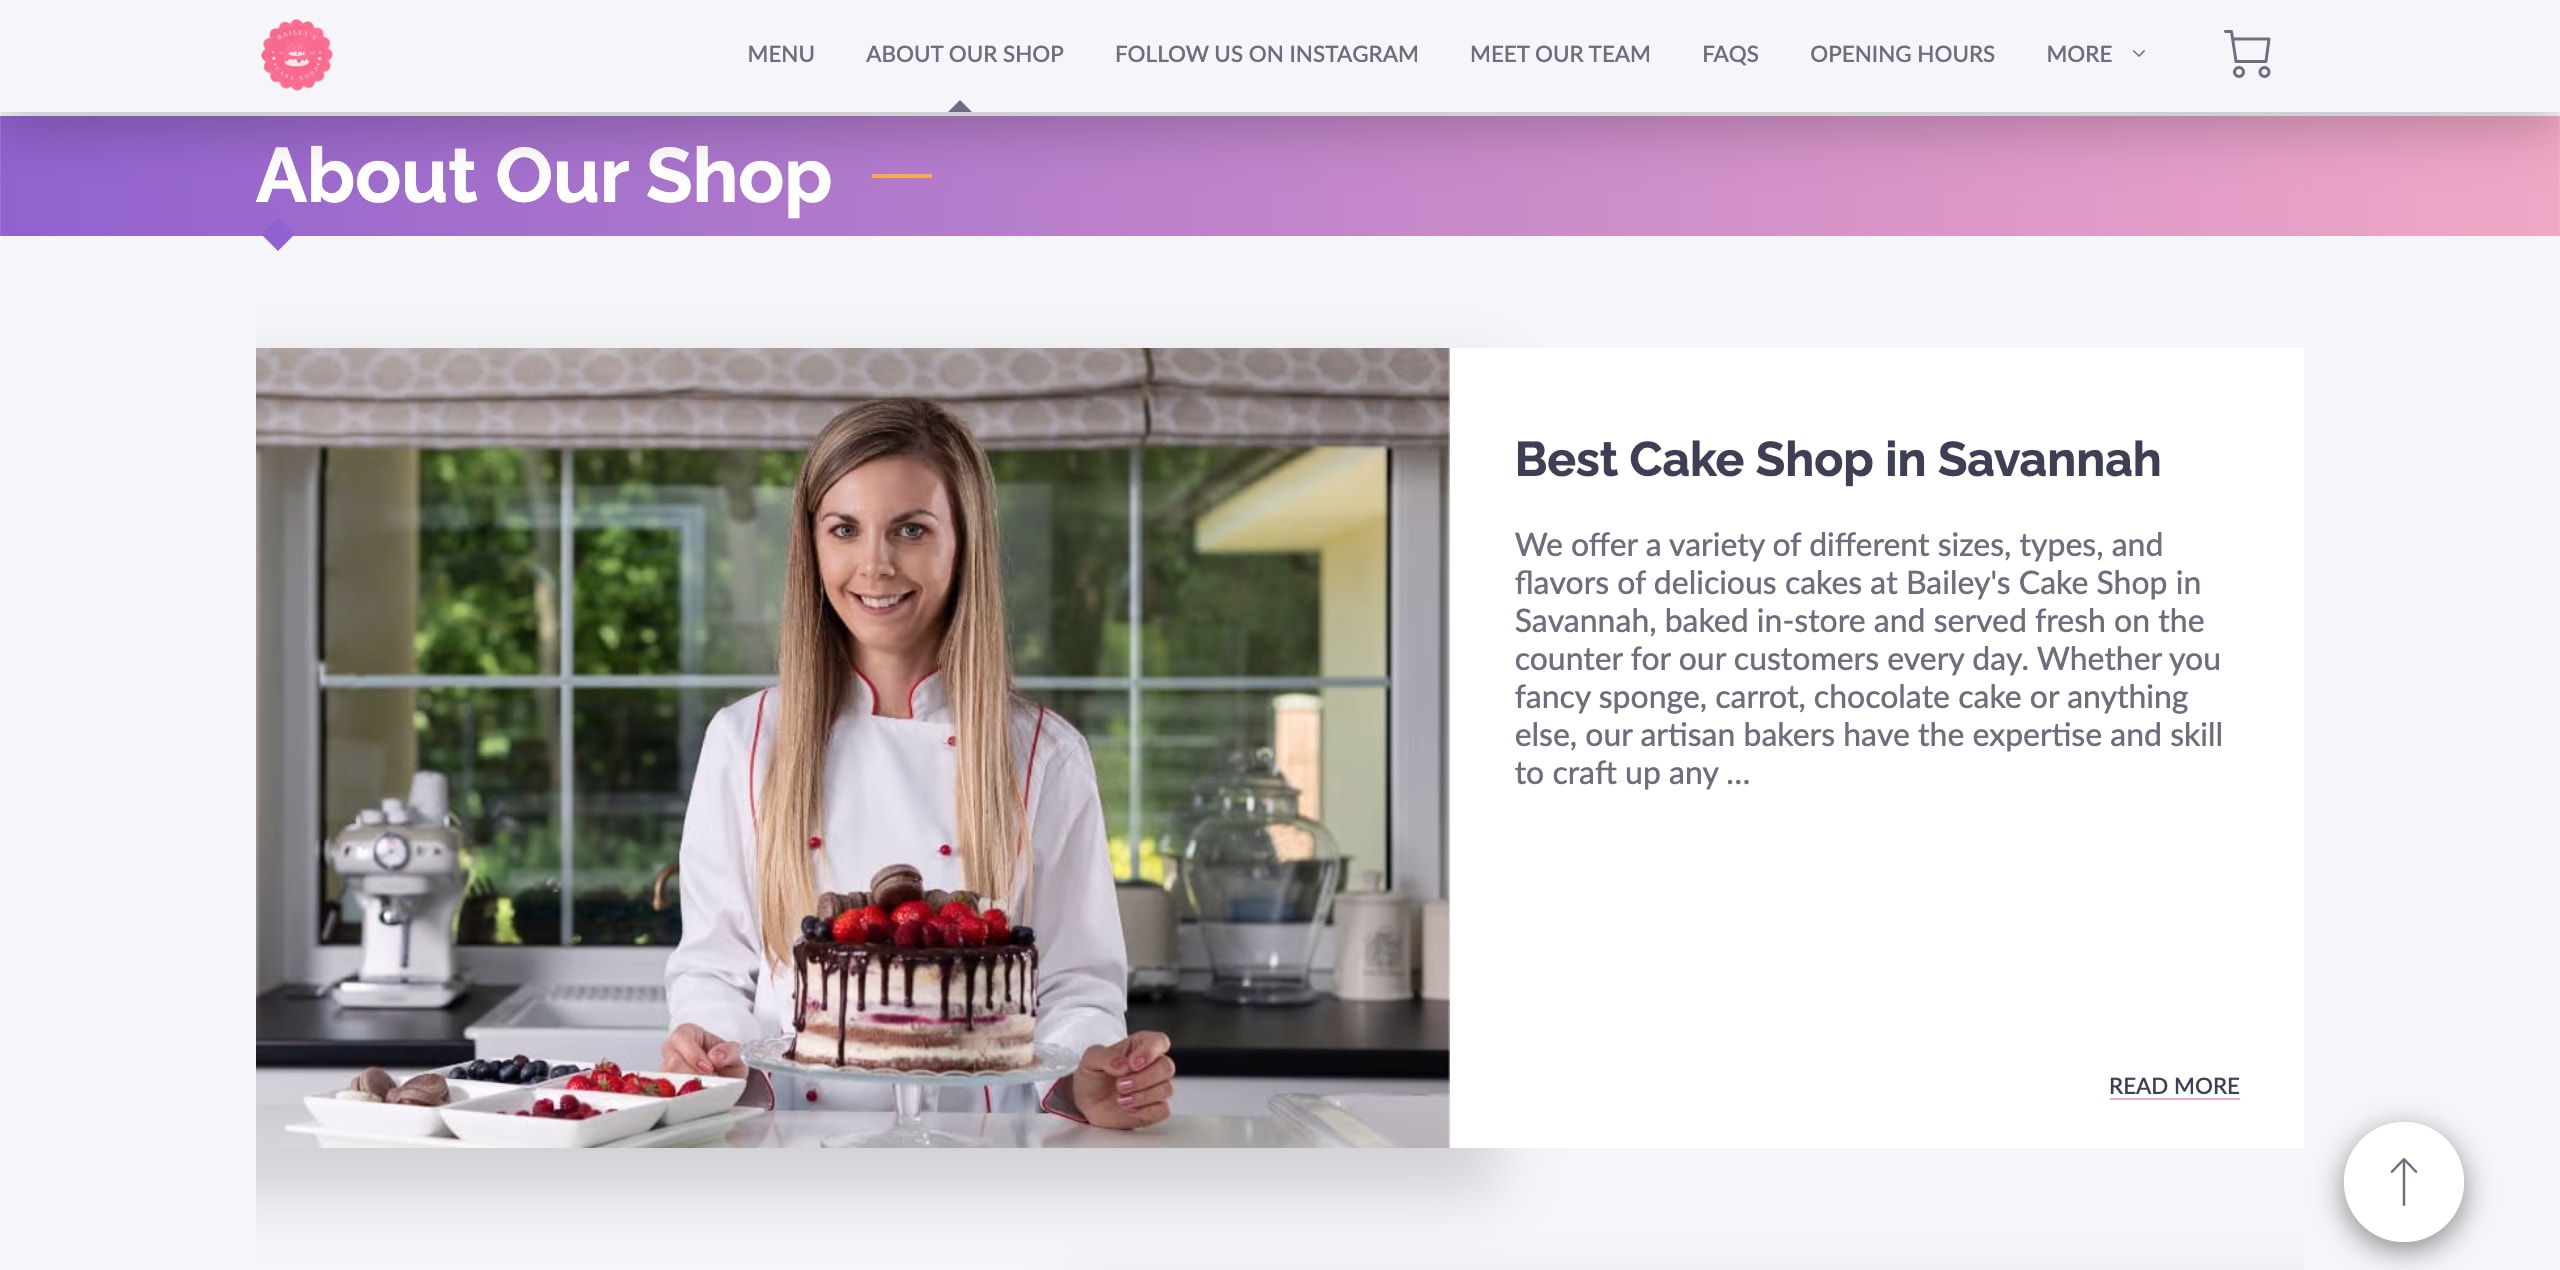Open the FAQS page
The image size is (2560, 1270).
1730,54
